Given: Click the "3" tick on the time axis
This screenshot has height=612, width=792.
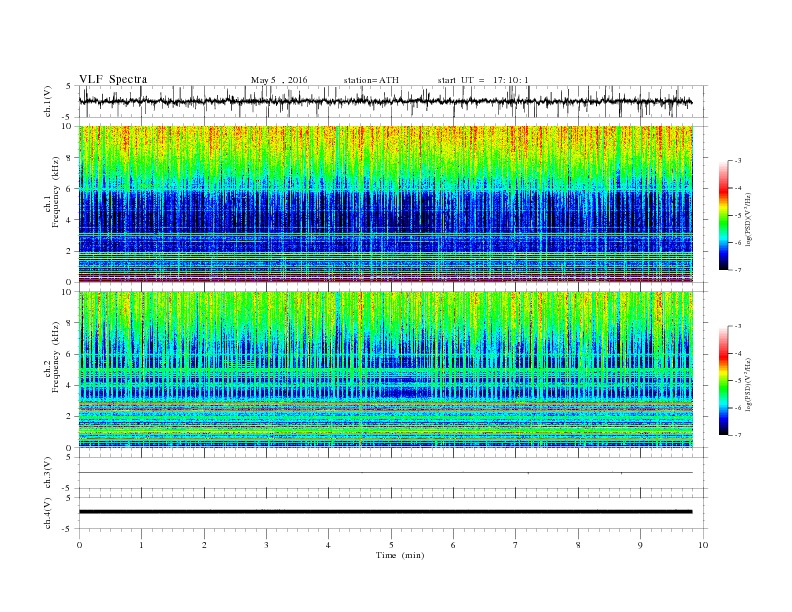Looking at the screenshot, I should coord(266,545).
